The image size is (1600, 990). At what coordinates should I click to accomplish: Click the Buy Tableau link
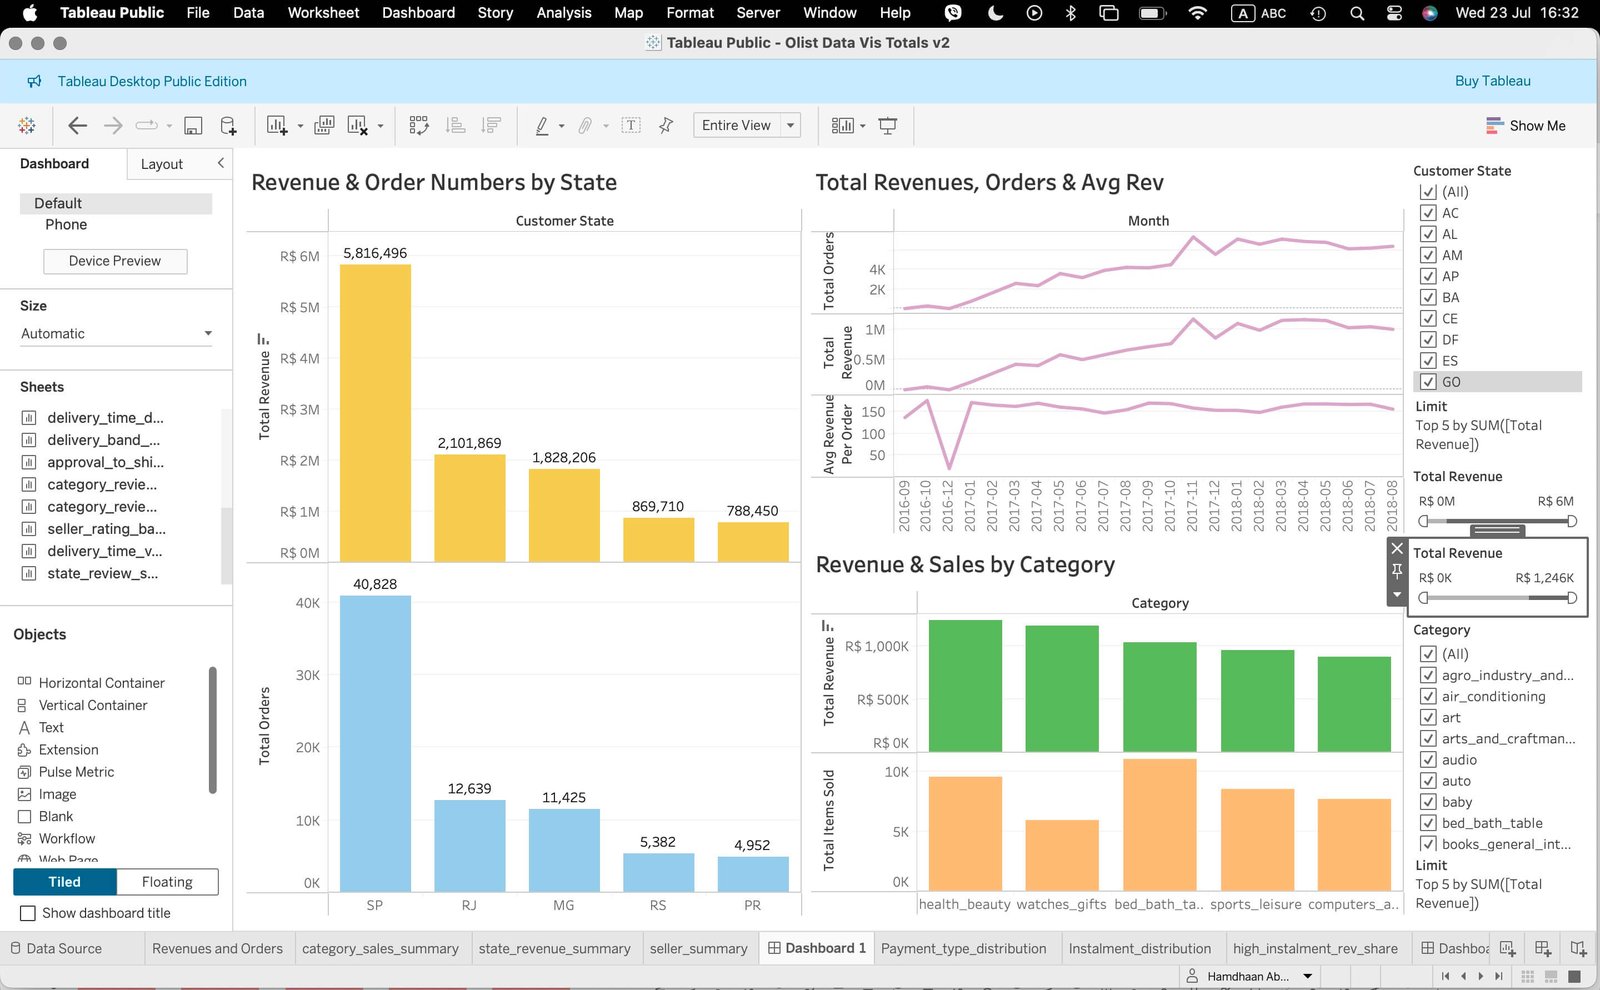click(1492, 81)
